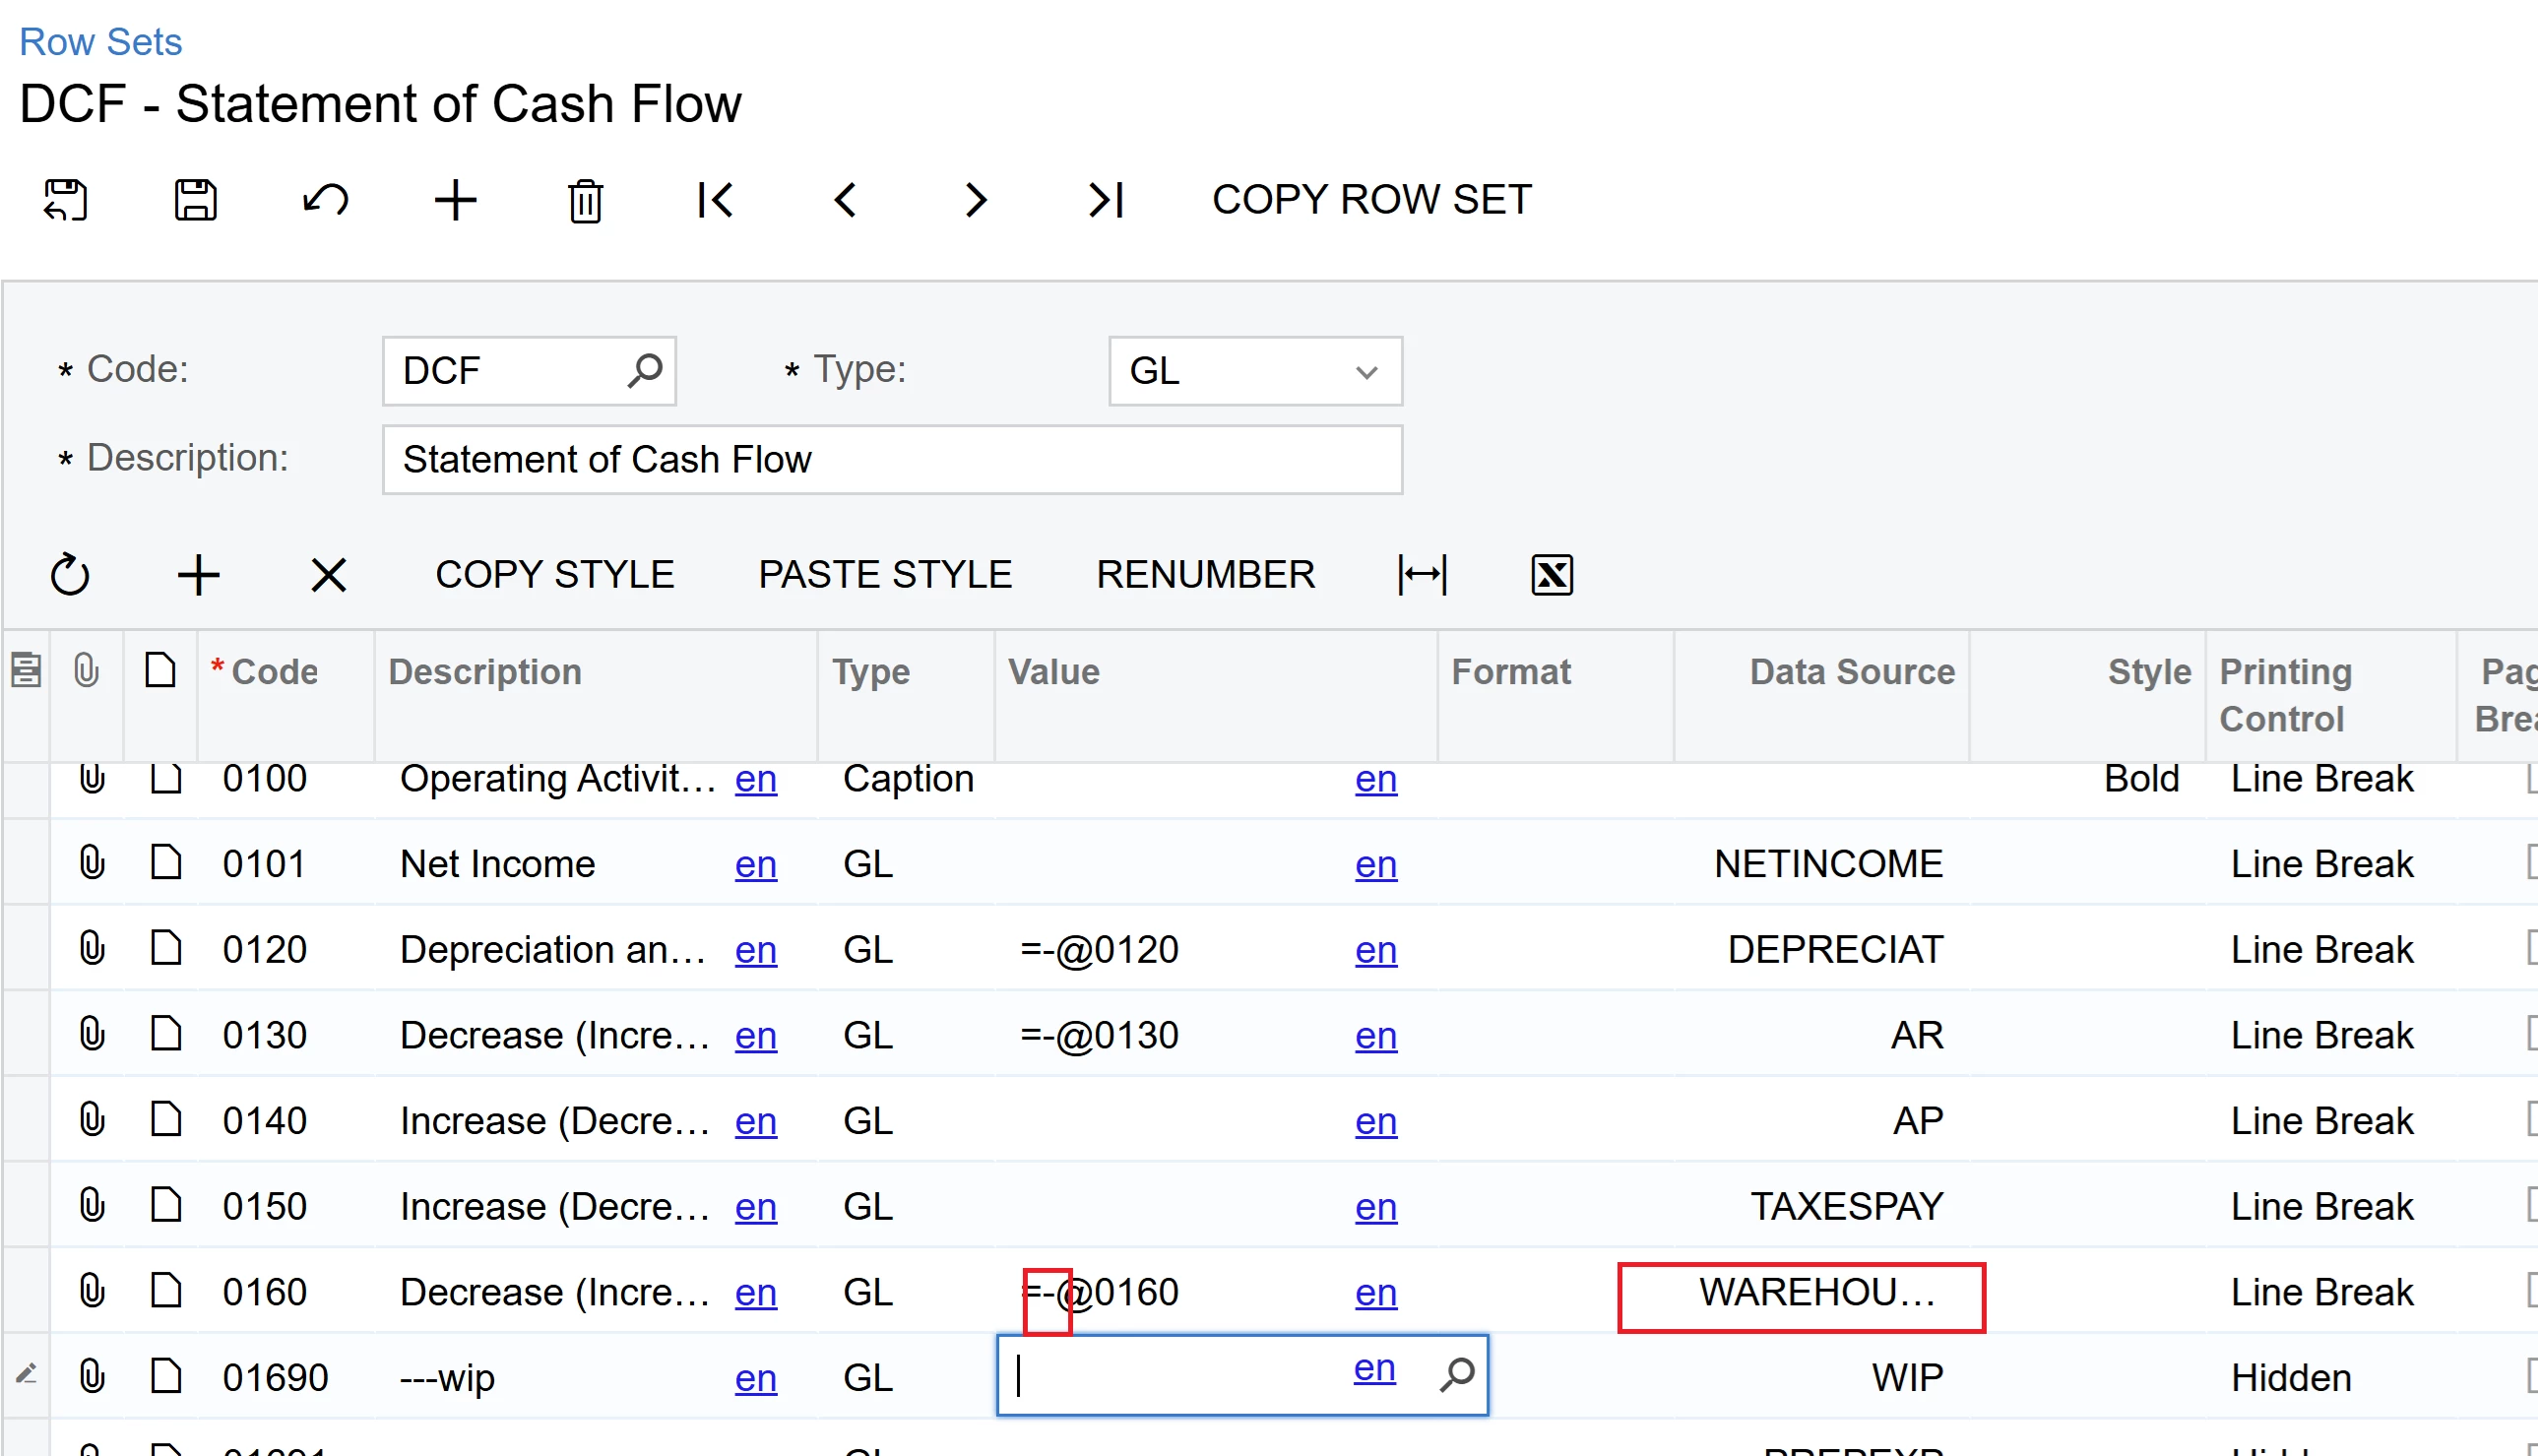Open the Value field lookup magnifier
The height and width of the screenshot is (1456, 2538).
click(1457, 1375)
